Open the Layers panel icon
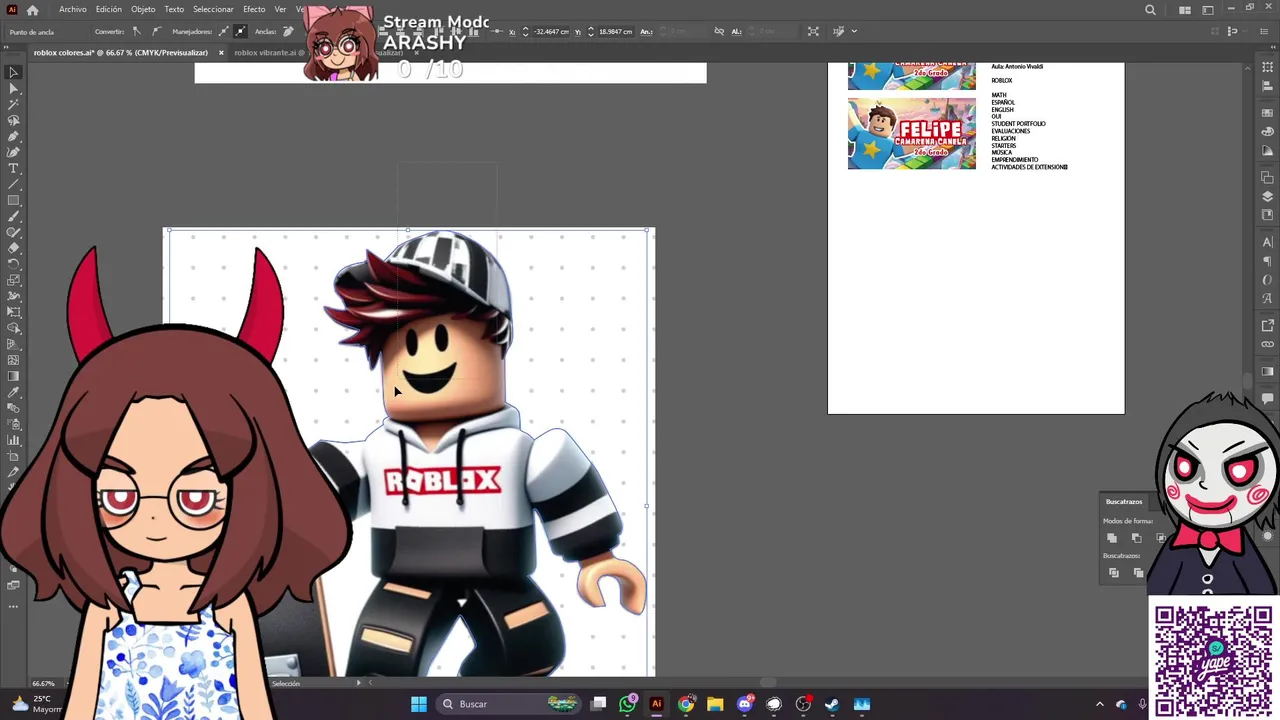This screenshot has width=1280, height=720. tap(1268, 196)
